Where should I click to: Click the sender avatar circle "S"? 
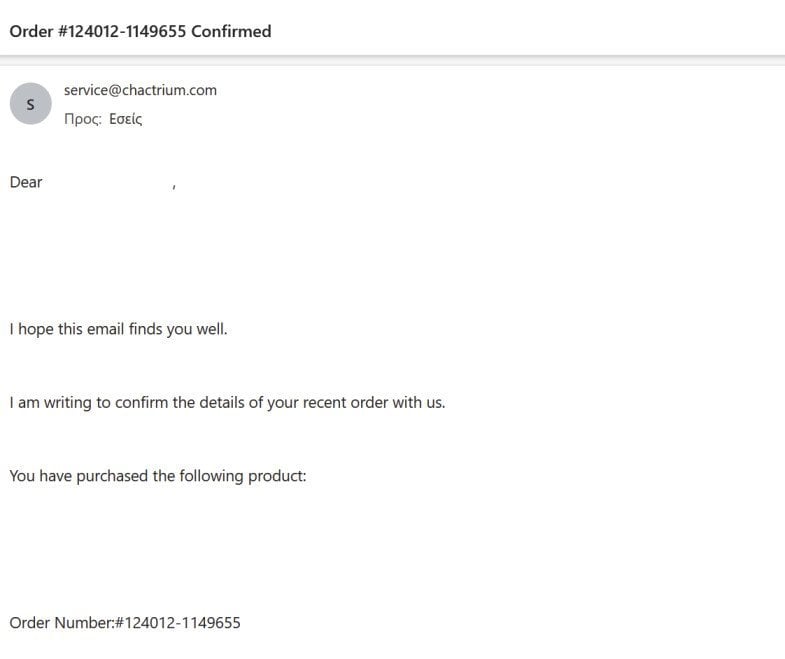pyautogui.click(x=31, y=104)
